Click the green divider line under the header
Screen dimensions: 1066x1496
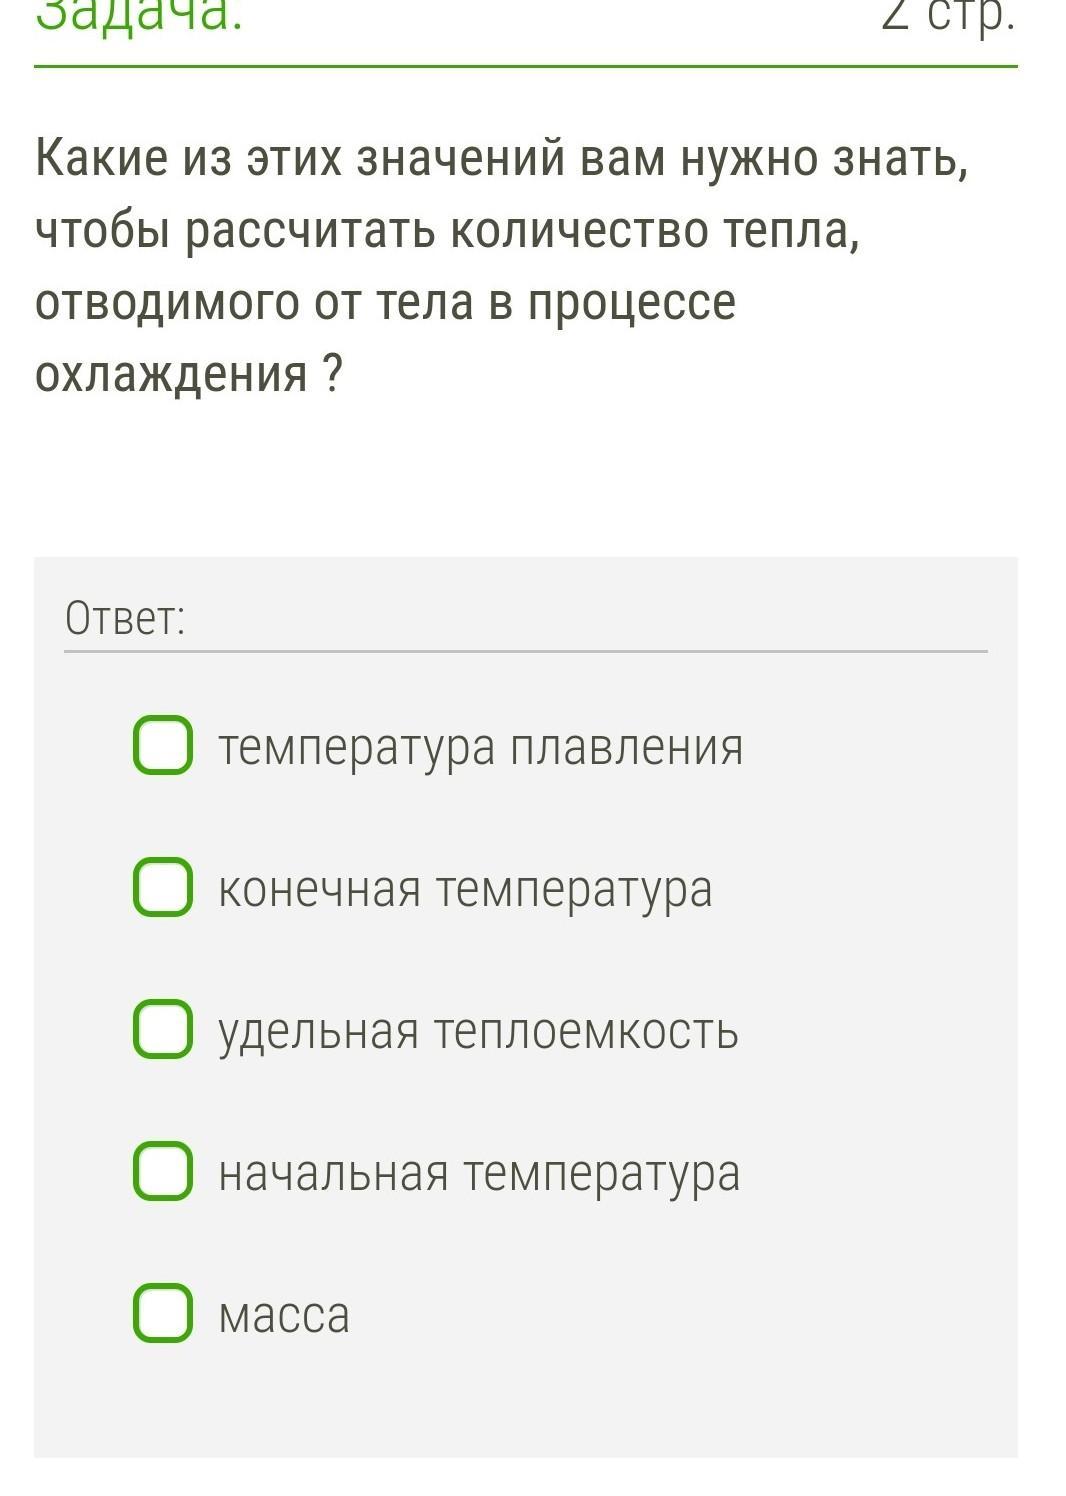[526, 67]
